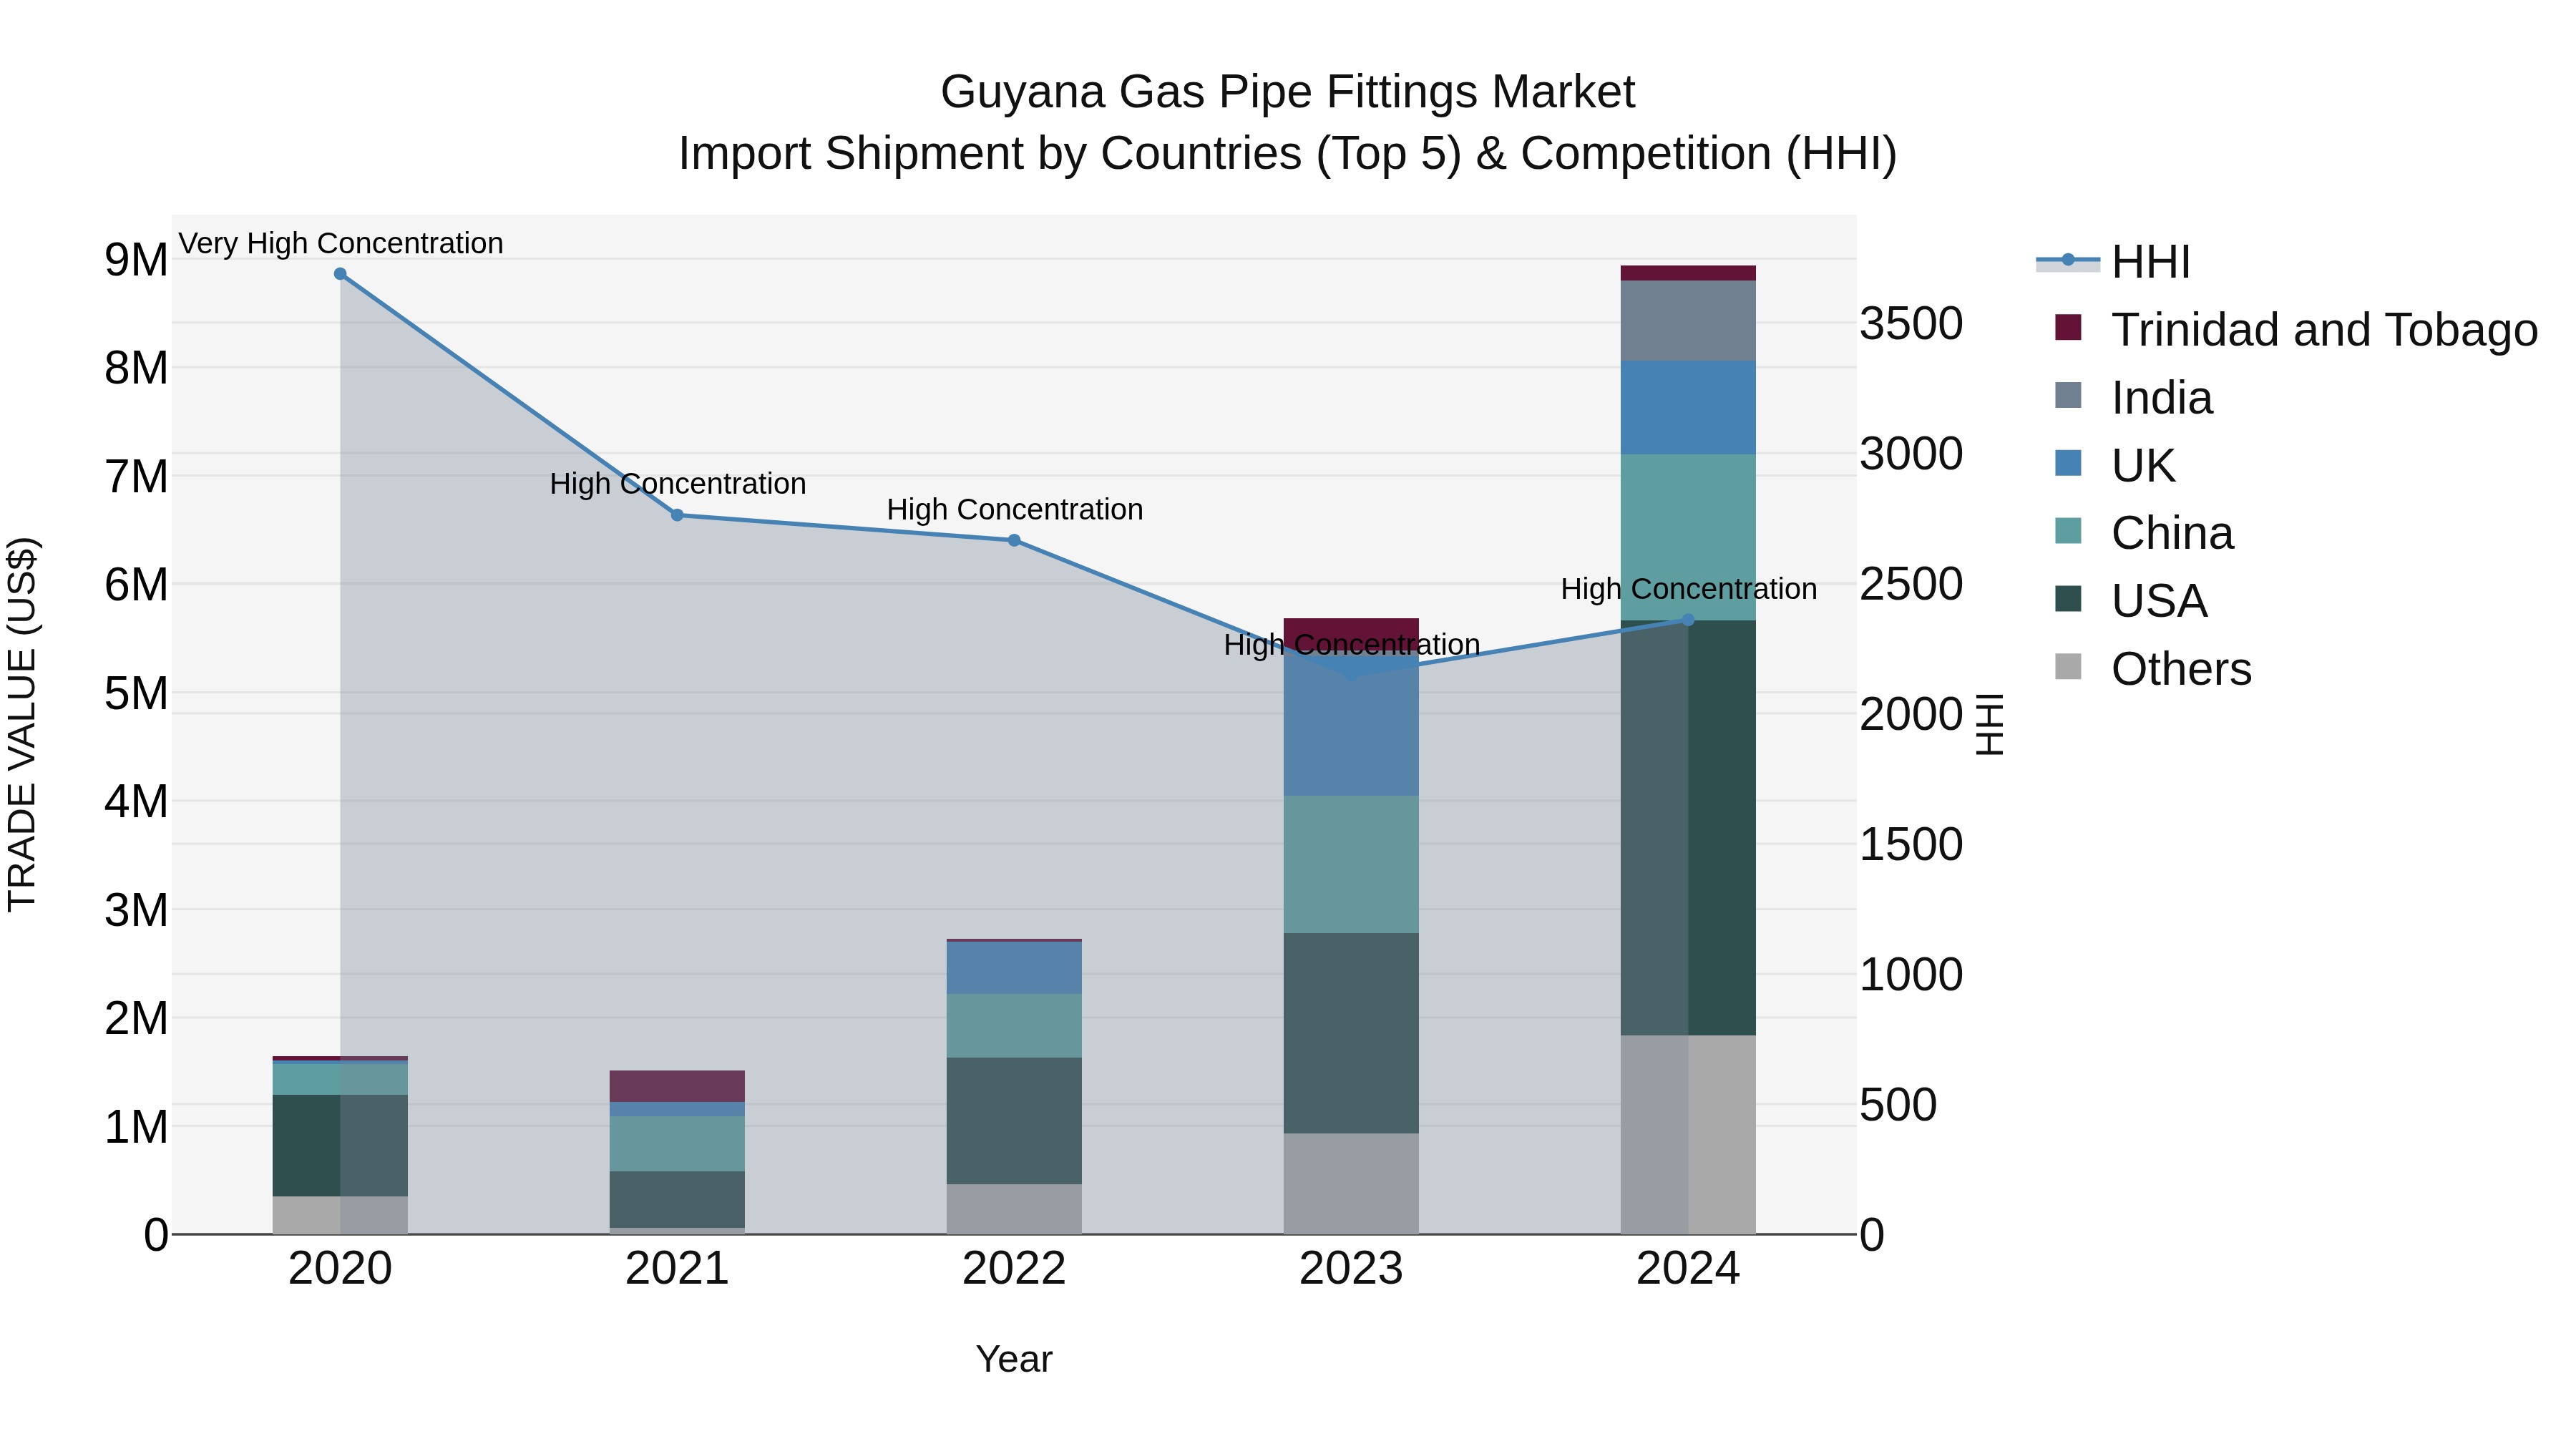The width and height of the screenshot is (2576, 1449).
Task: Click the 'Year' axis title
Action: [x=1014, y=1360]
